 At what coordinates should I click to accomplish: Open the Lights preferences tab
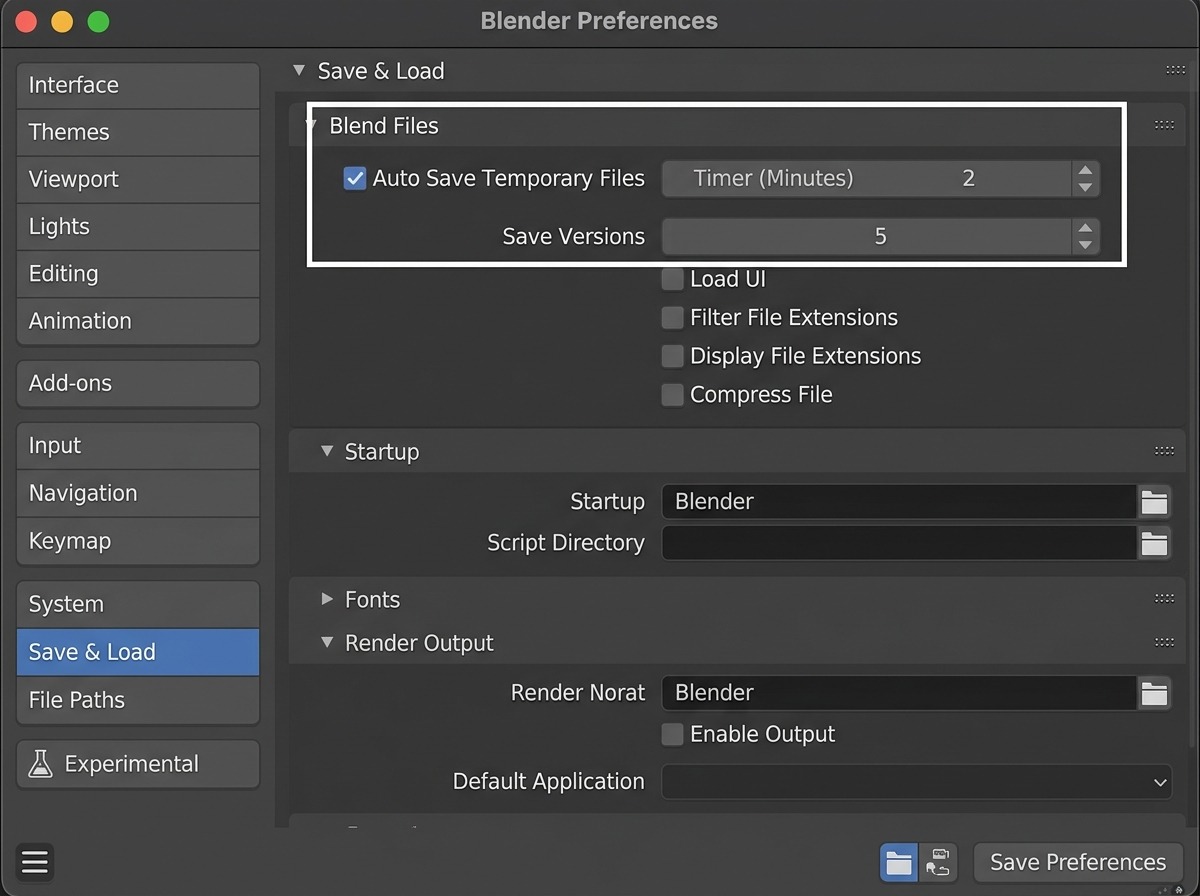pos(138,226)
